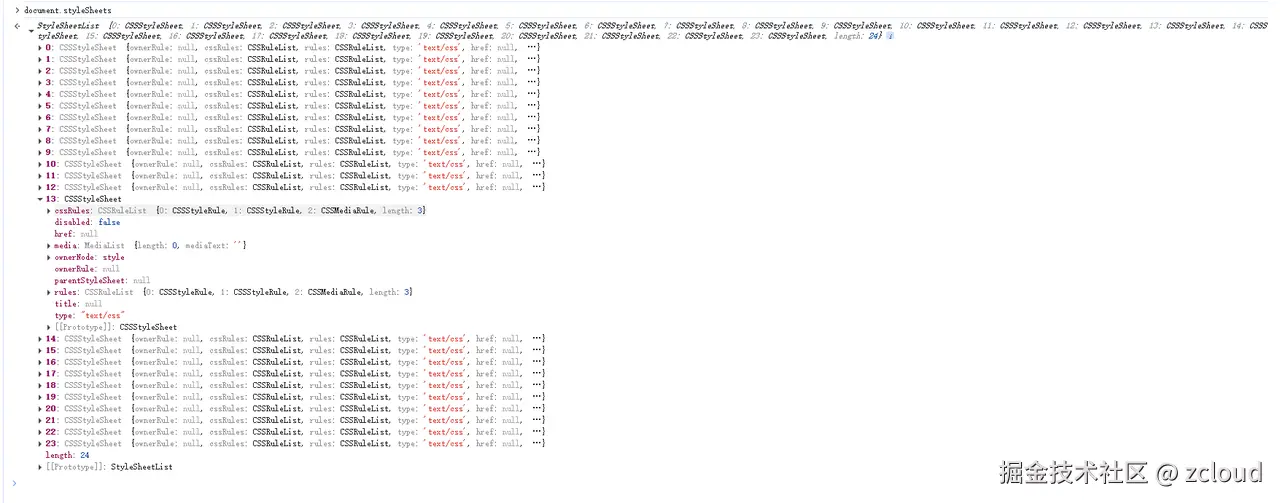Expand stylesheet entry 3
Viewport: 1280px width, 503px height.
tap(41, 83)
